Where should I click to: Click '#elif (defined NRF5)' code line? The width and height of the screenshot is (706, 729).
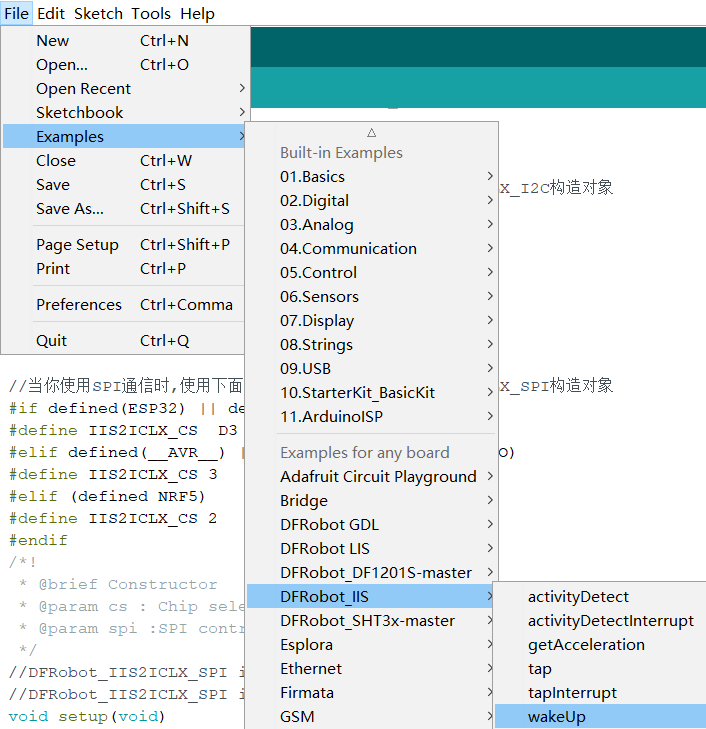(x=107, y=497)
